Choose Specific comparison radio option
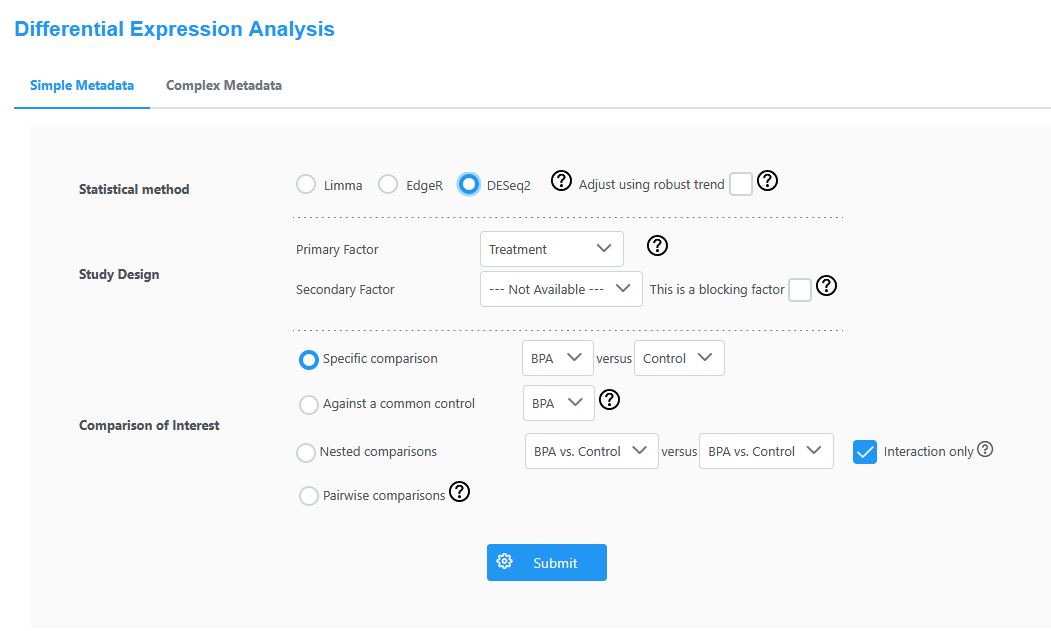Screen dimensions: 1051x631 308,360
